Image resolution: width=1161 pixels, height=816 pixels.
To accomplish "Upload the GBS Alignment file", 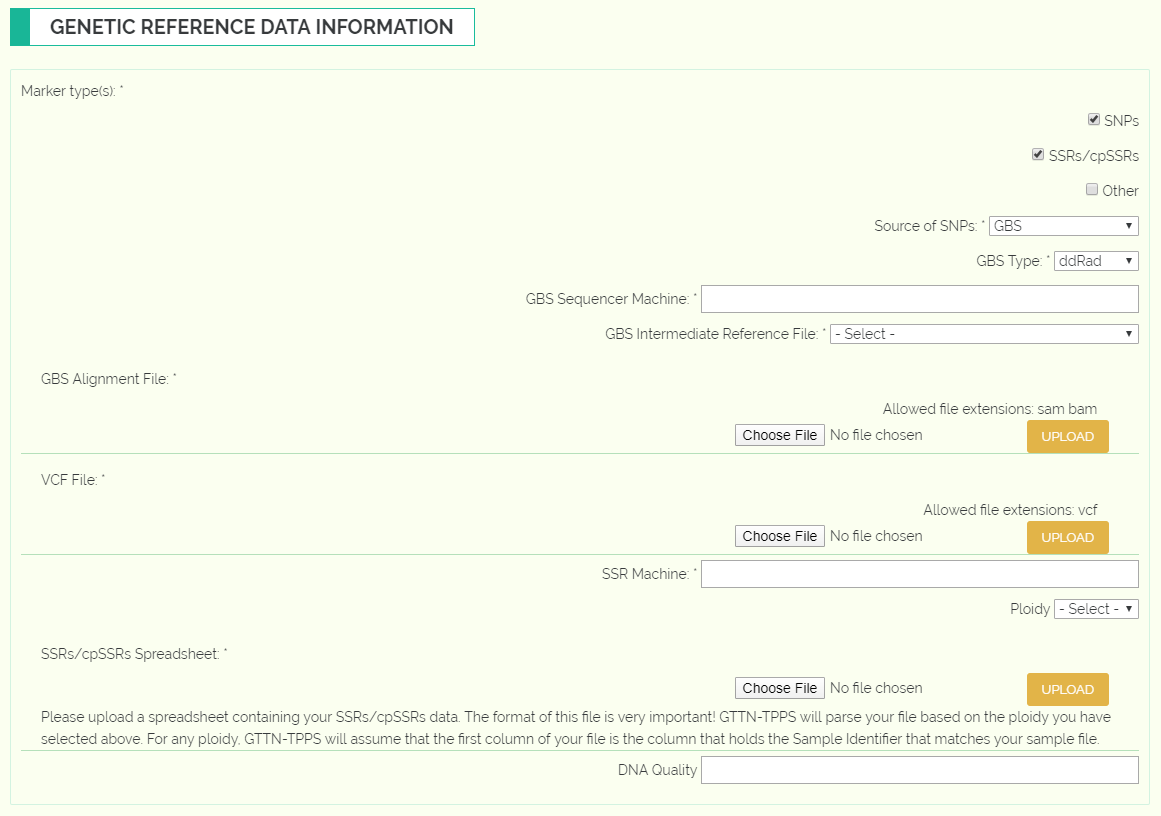I will [x=1067, y=436].
